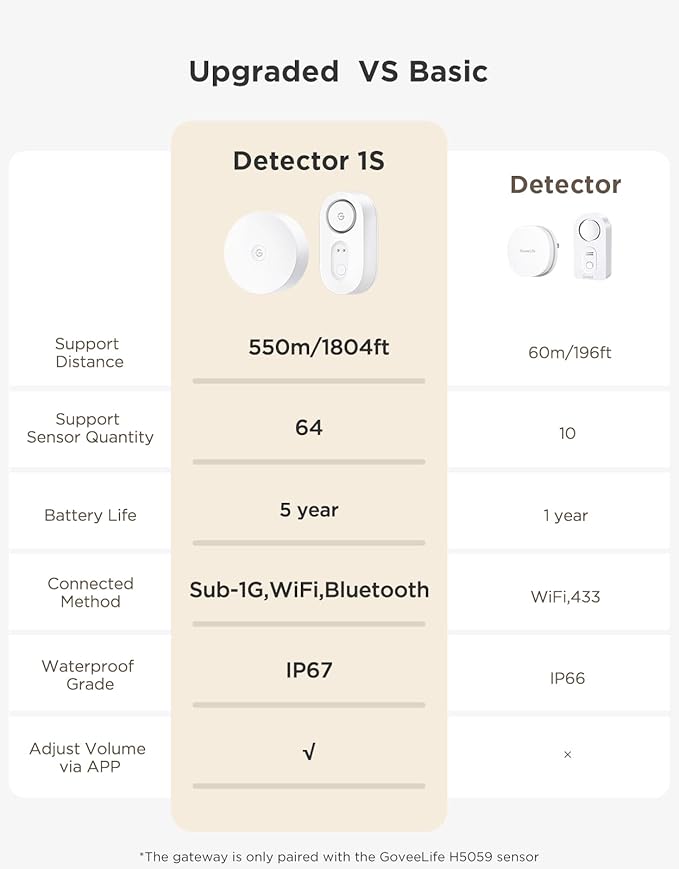Viewport: 679px width, 869px height.
Task: Click the × mark in the Detector column
Action: point(568,754)
